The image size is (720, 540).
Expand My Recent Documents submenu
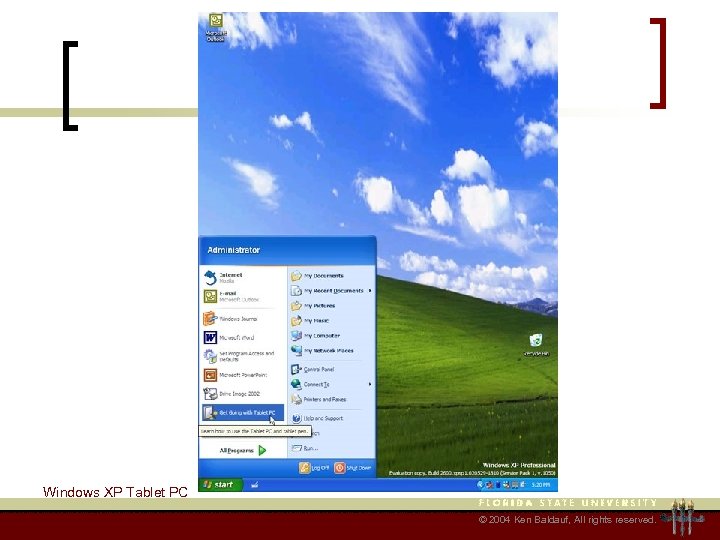[331, 291]
